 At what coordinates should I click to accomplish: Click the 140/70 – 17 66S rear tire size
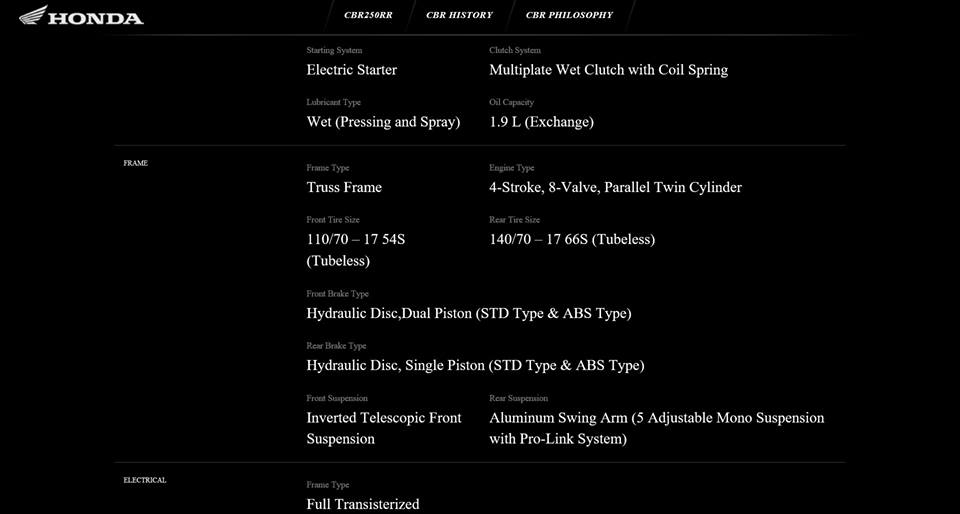[572, 240]
